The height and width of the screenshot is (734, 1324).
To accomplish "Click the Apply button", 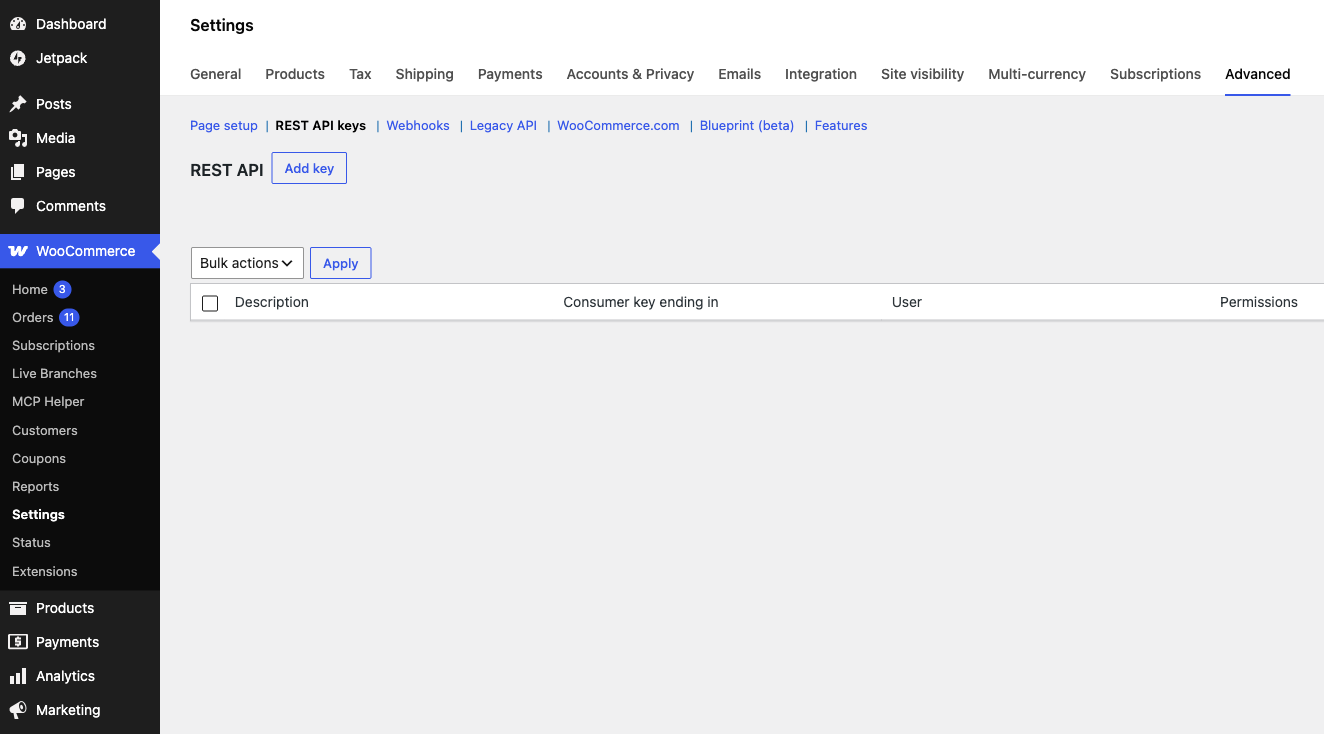I will point(341,263).
